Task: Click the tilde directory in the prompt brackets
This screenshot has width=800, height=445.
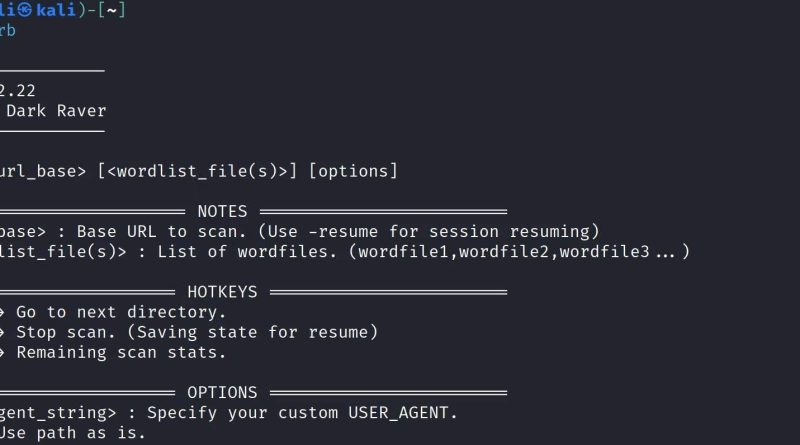Action: pyautogui.click(x=112, y=10)
